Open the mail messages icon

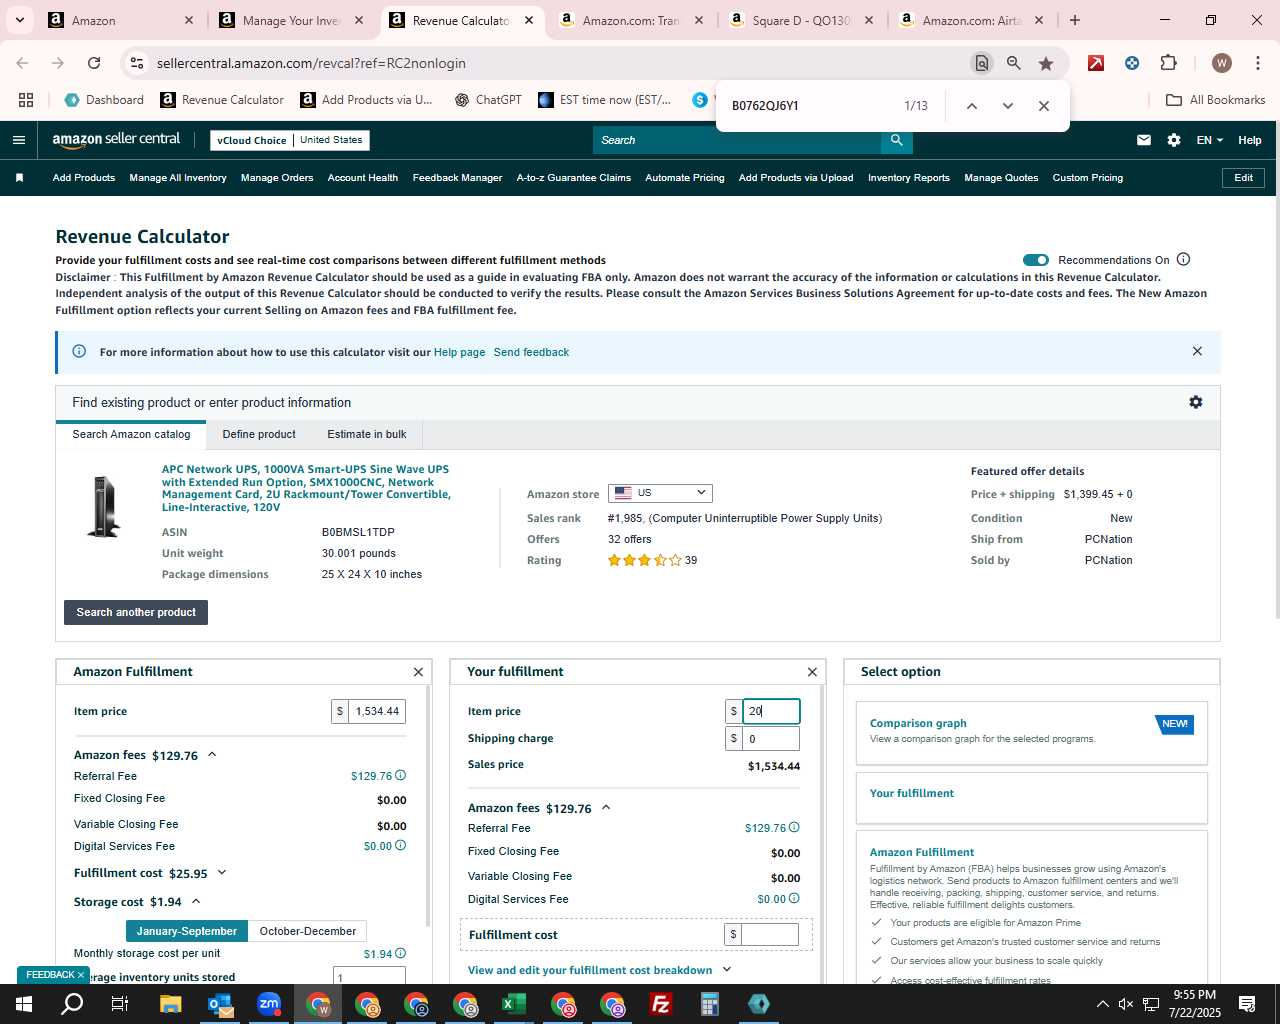coord(1143,140)
